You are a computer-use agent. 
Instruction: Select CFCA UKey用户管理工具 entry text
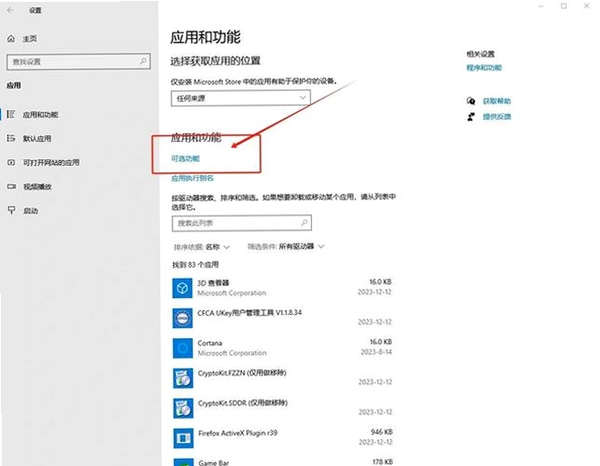[249, 313]
